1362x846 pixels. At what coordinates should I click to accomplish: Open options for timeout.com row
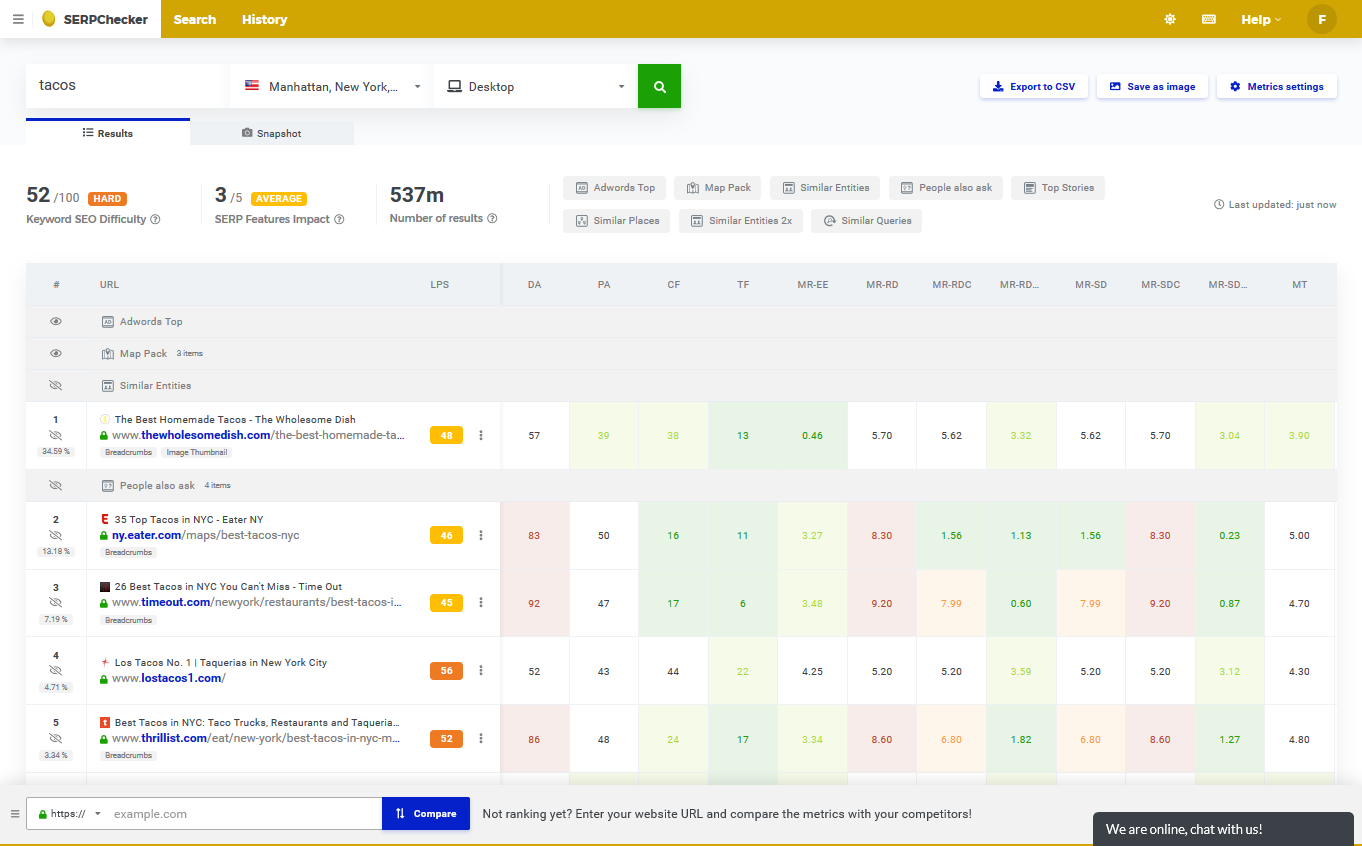(x=481, y=602)
